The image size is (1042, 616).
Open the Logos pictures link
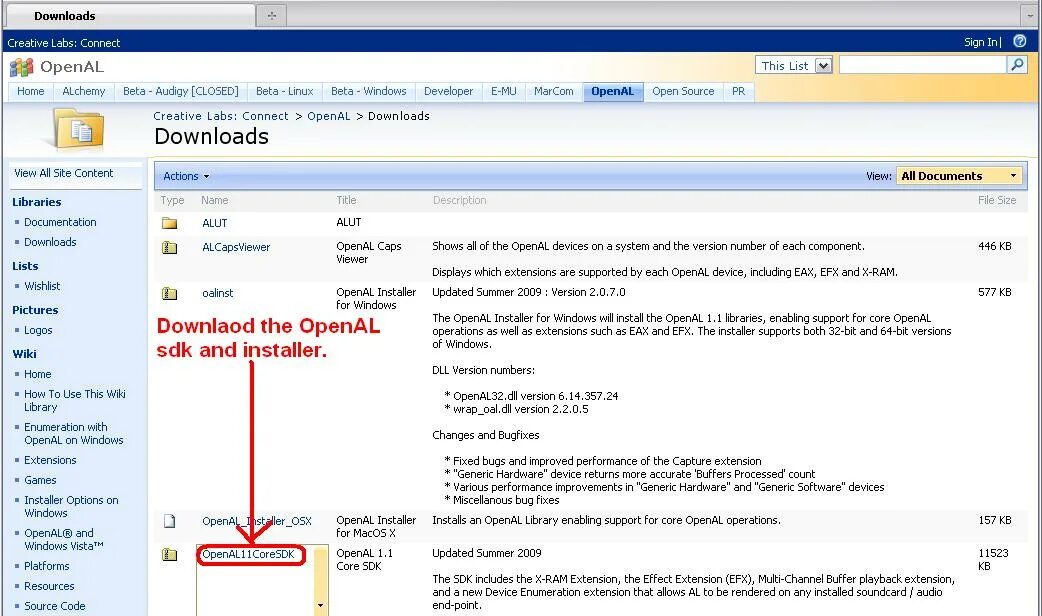coord(39,330)
